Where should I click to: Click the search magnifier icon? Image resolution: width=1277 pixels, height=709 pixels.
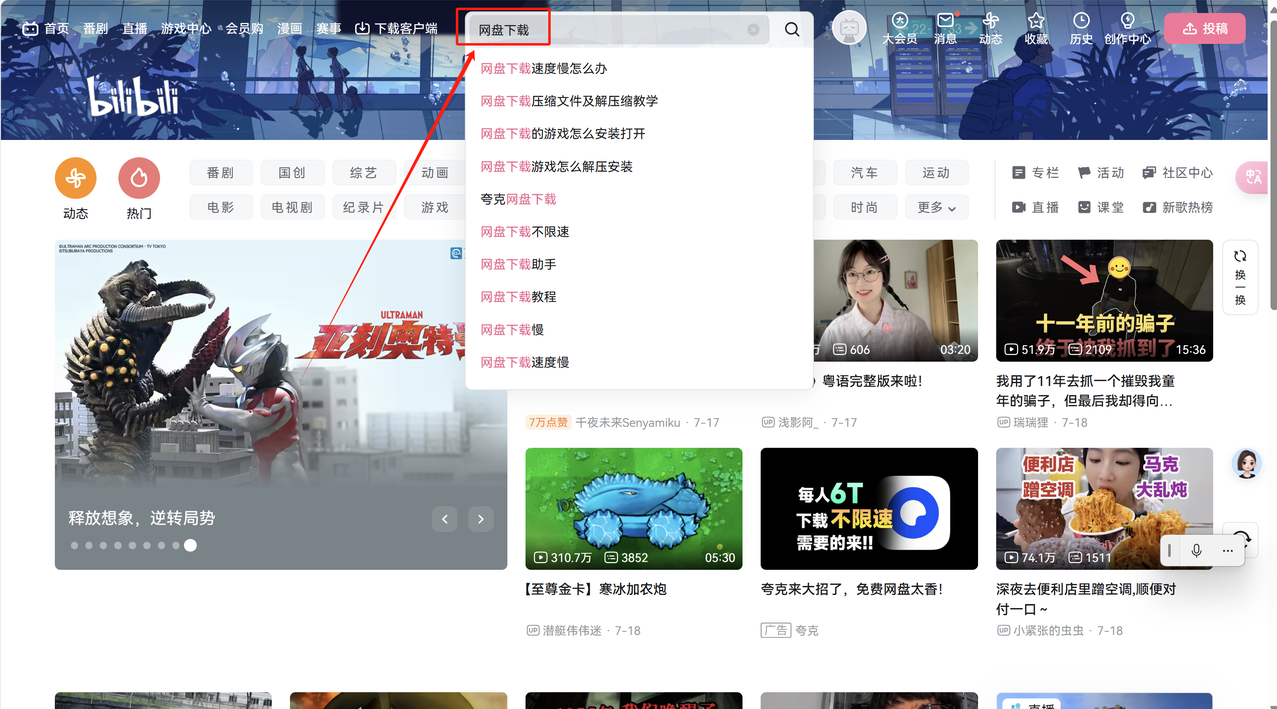point(792,29)
